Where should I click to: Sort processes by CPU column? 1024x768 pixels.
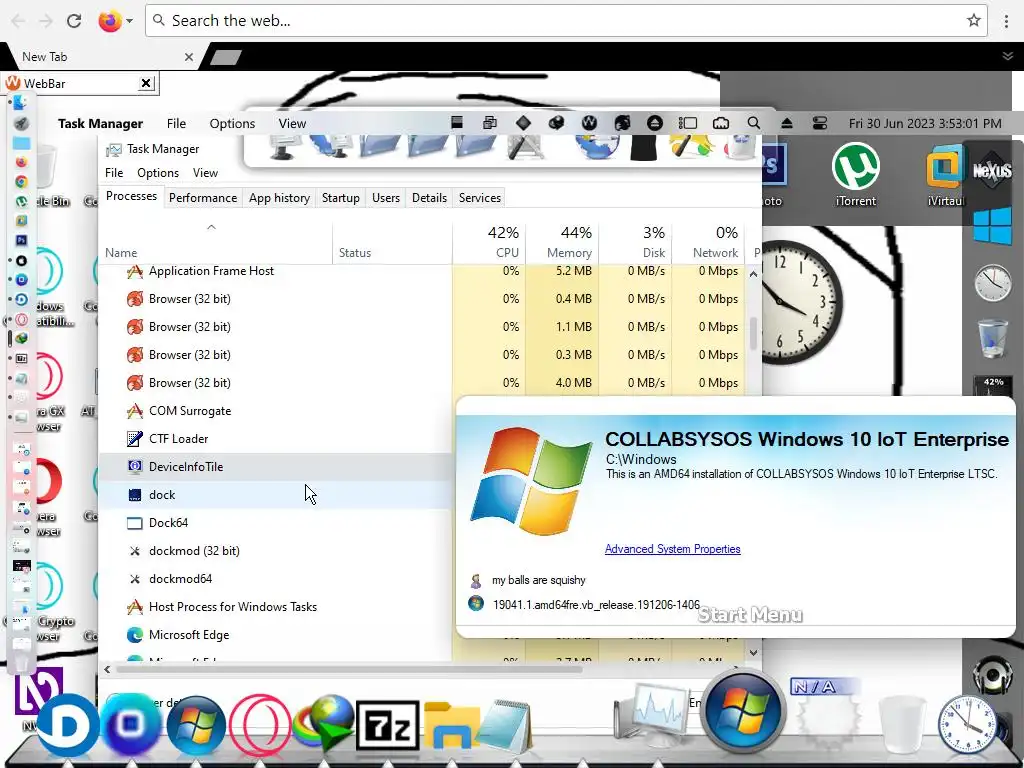click(490, 242)
